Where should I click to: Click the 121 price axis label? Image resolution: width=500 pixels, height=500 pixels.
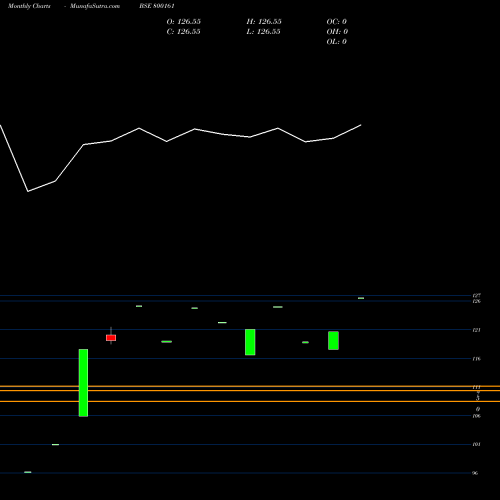[477, 330]
